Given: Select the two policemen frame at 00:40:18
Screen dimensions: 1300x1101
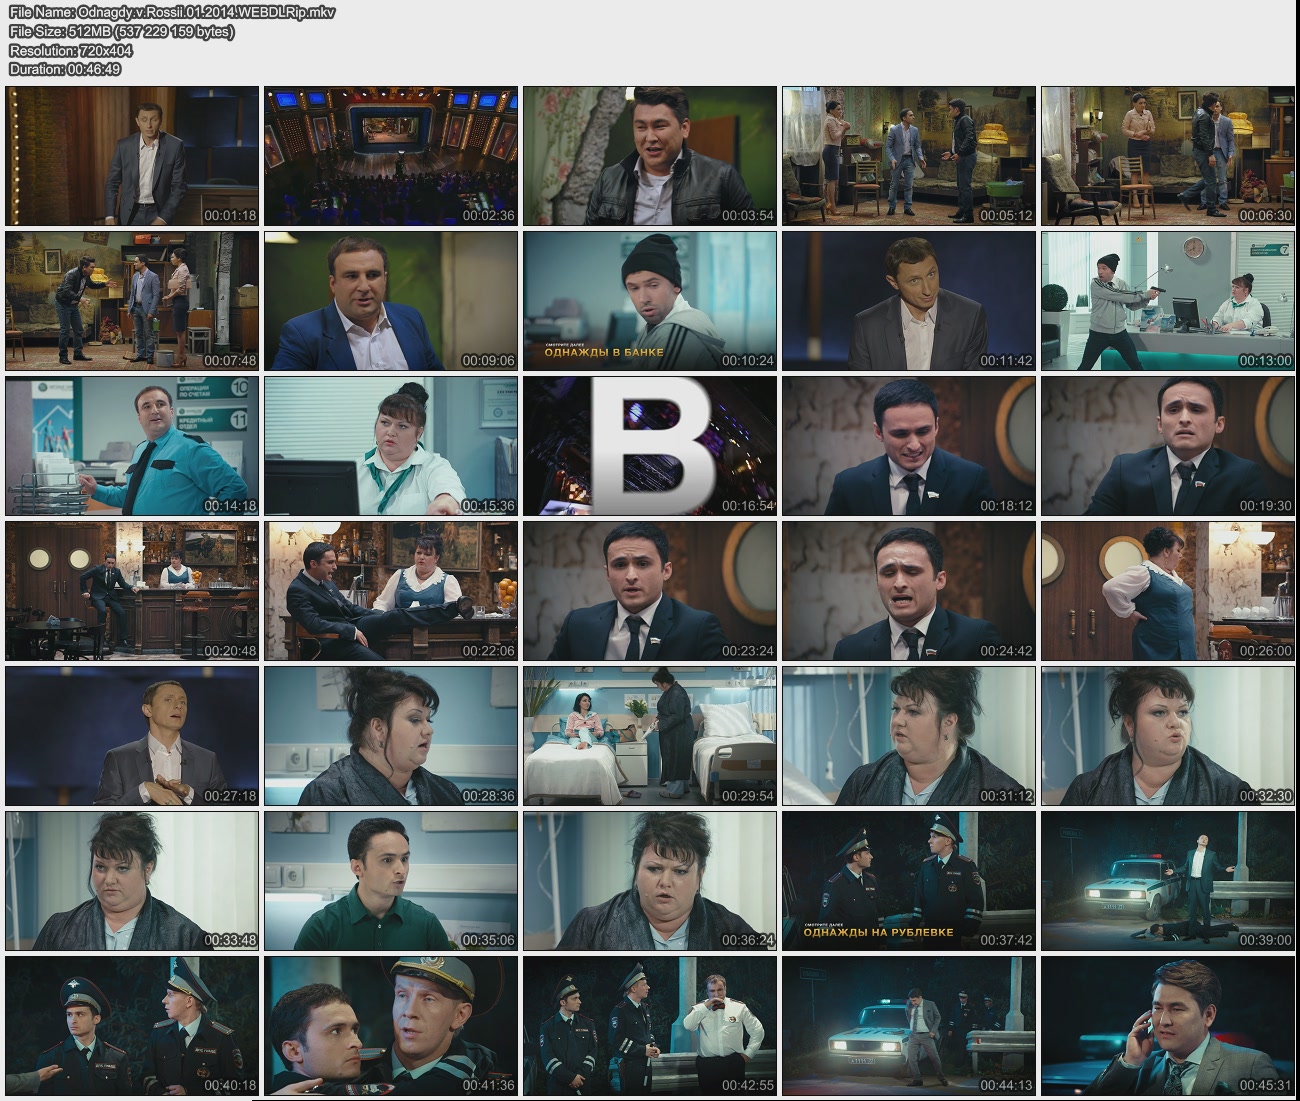Looking at the screenshot, I should click(x=132, y=1026).
